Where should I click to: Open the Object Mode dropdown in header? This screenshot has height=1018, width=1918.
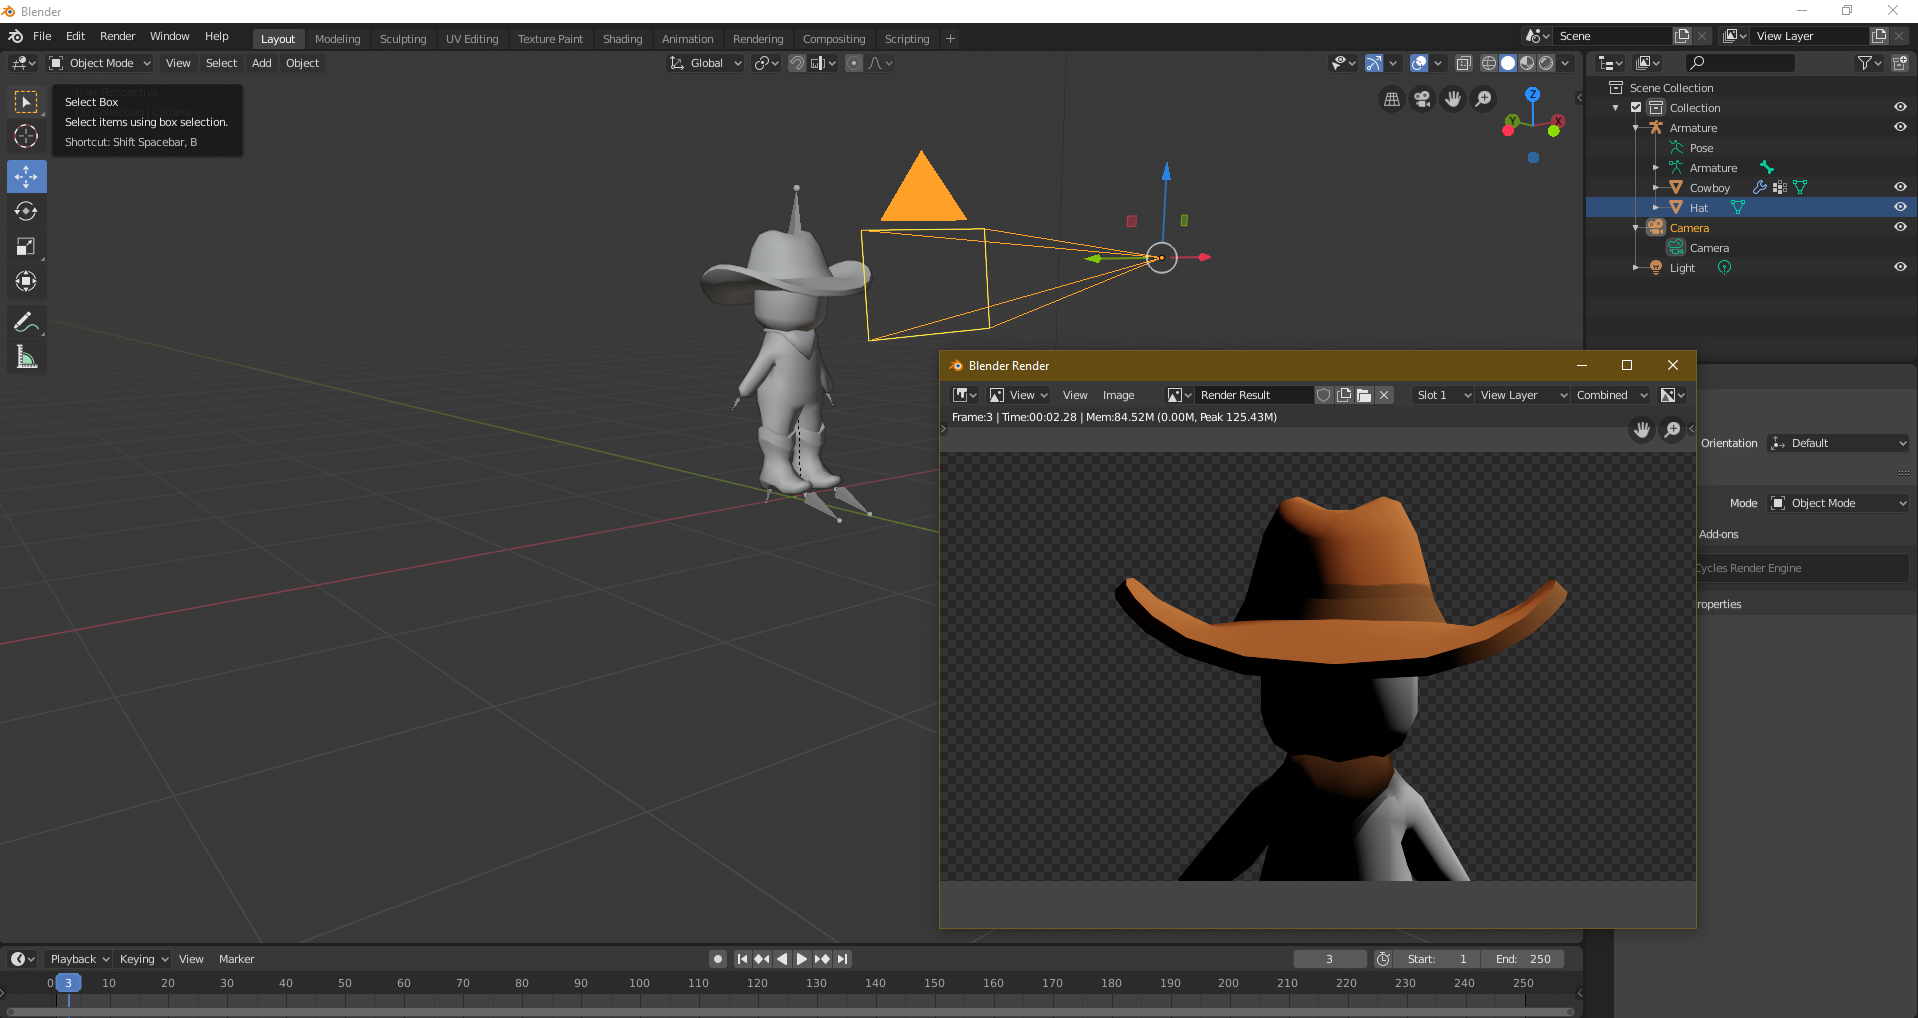pyautogui.click(x=100, y=63)
